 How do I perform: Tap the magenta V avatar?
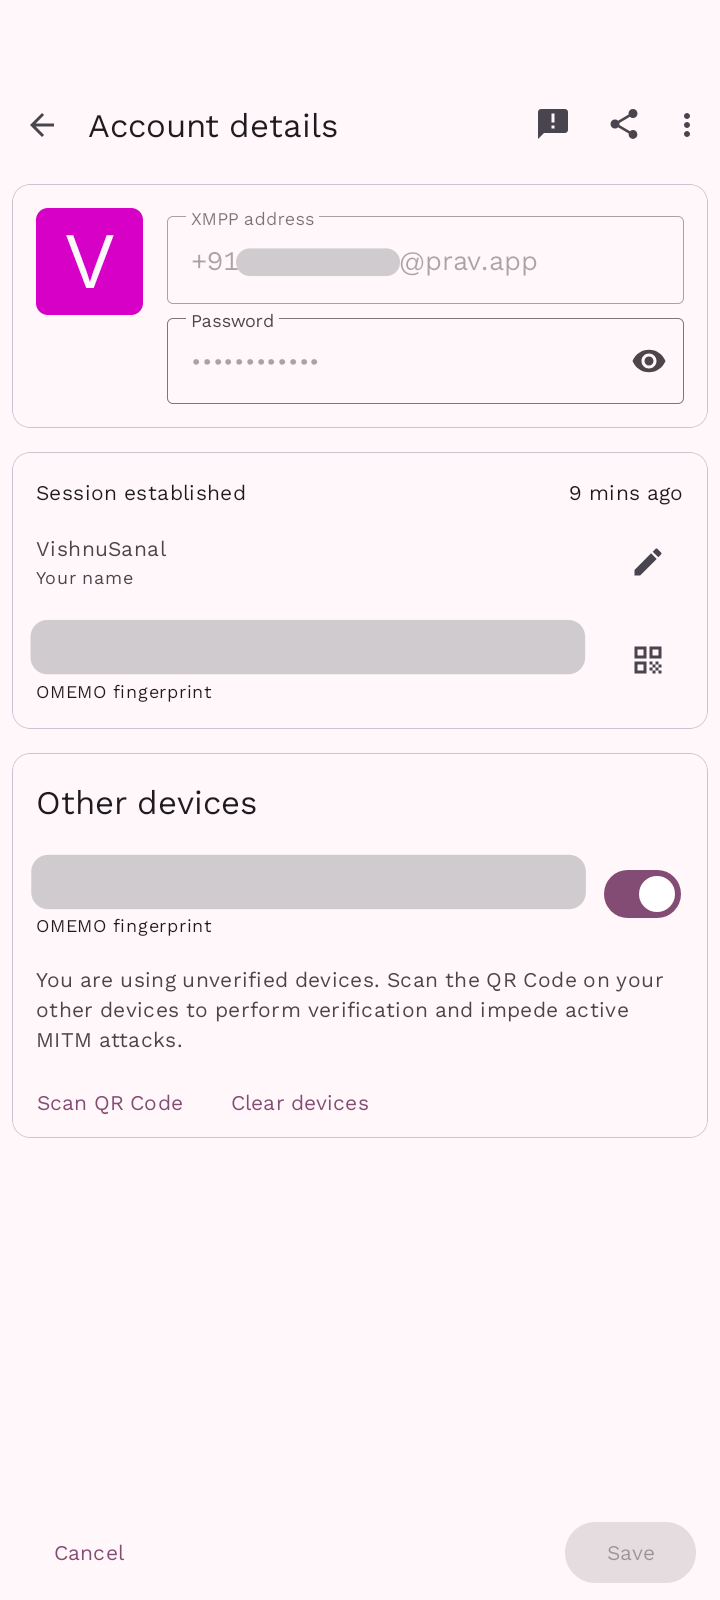90,262
